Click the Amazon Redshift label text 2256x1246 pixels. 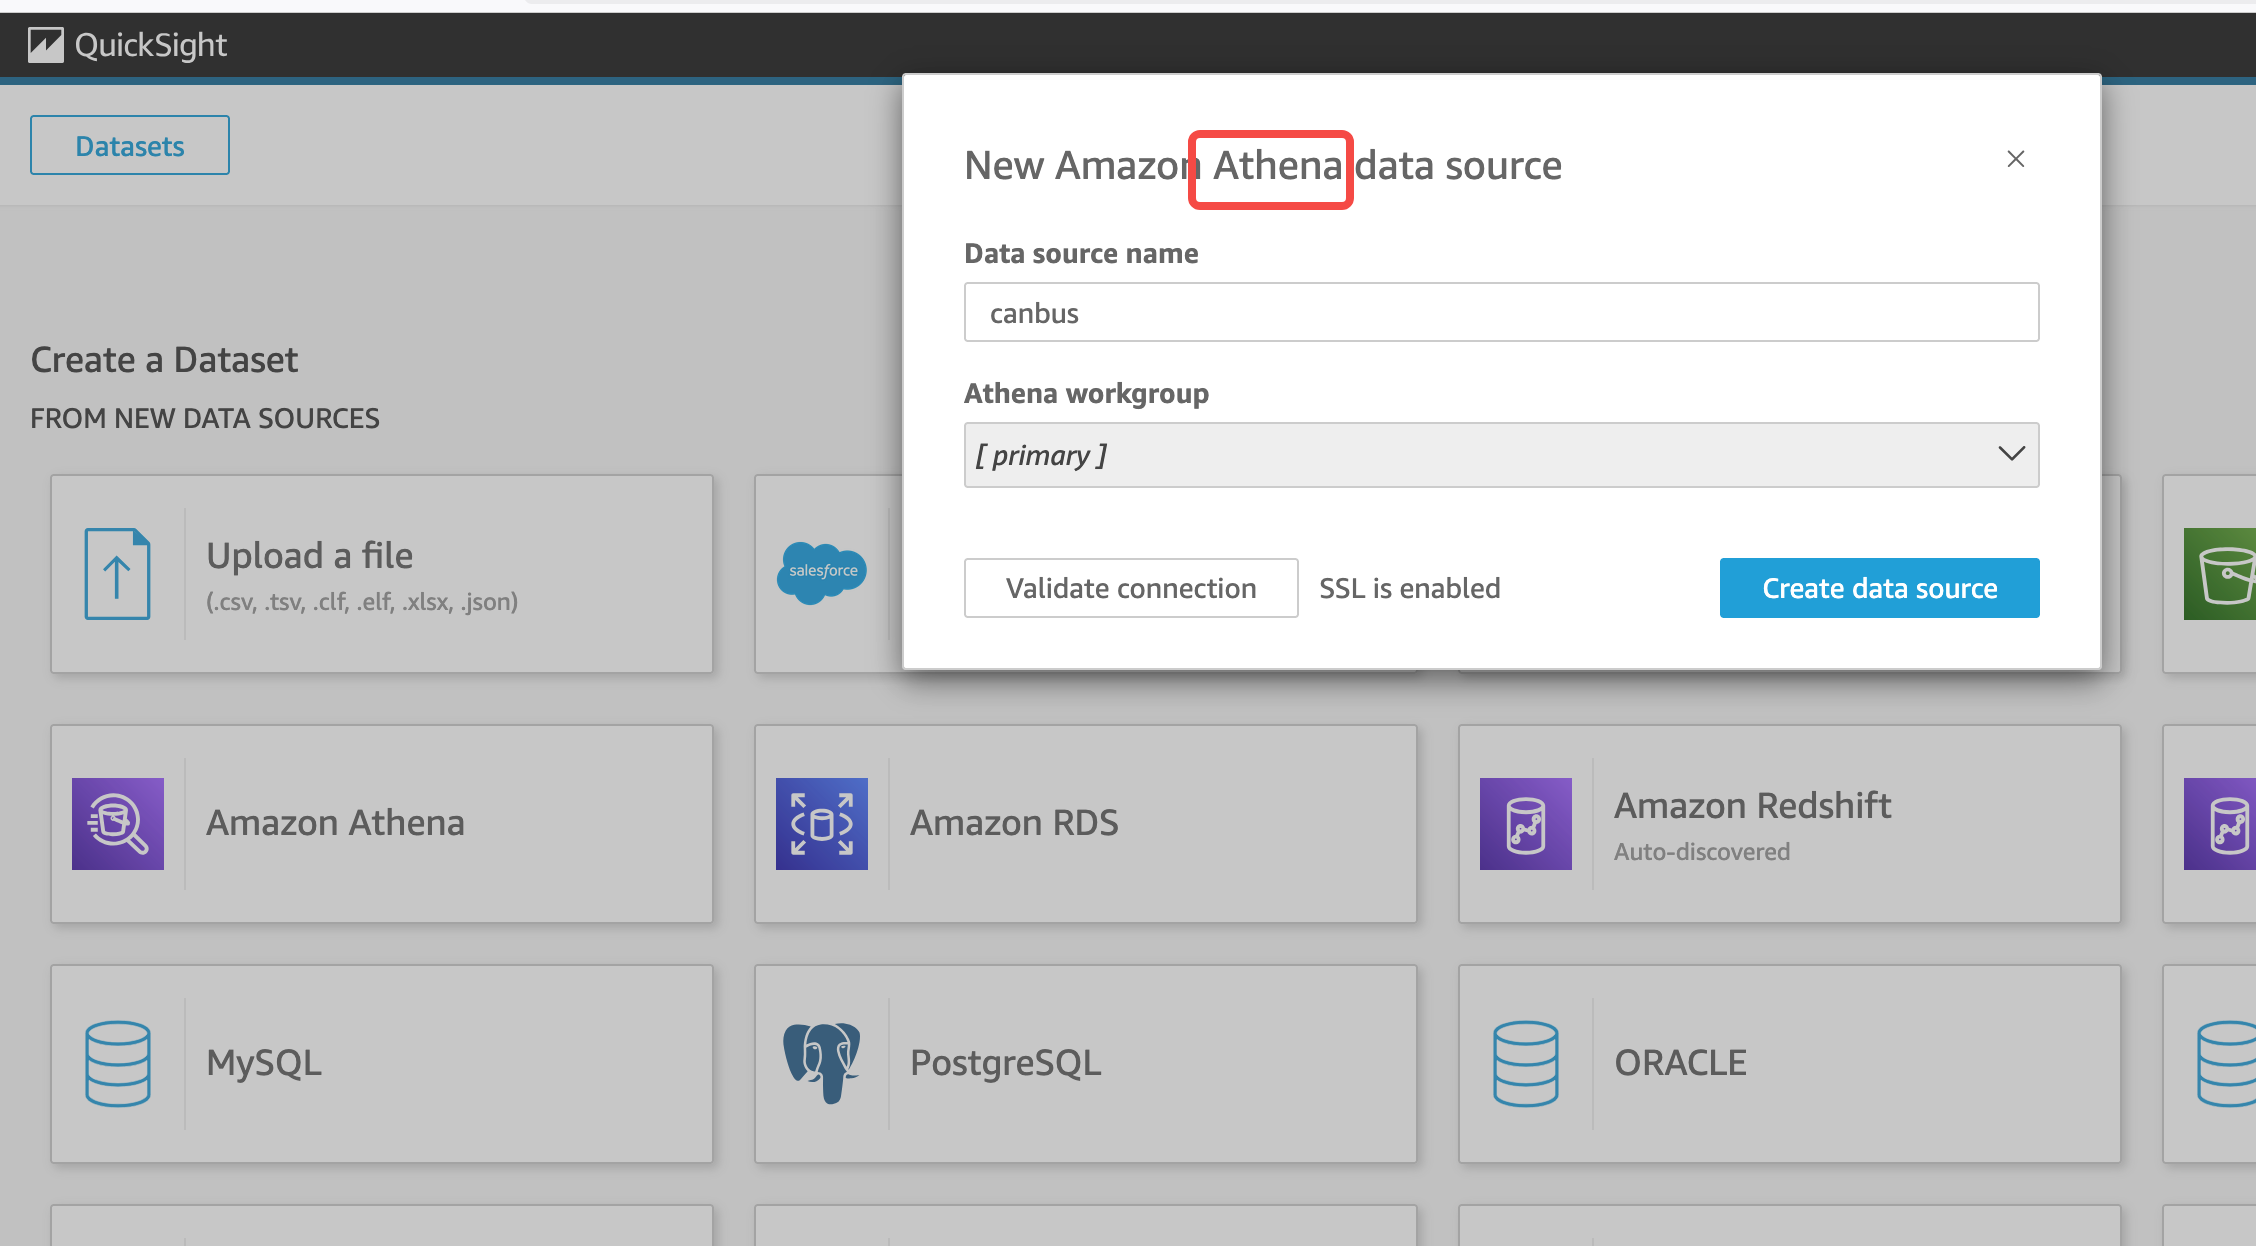1752,805
